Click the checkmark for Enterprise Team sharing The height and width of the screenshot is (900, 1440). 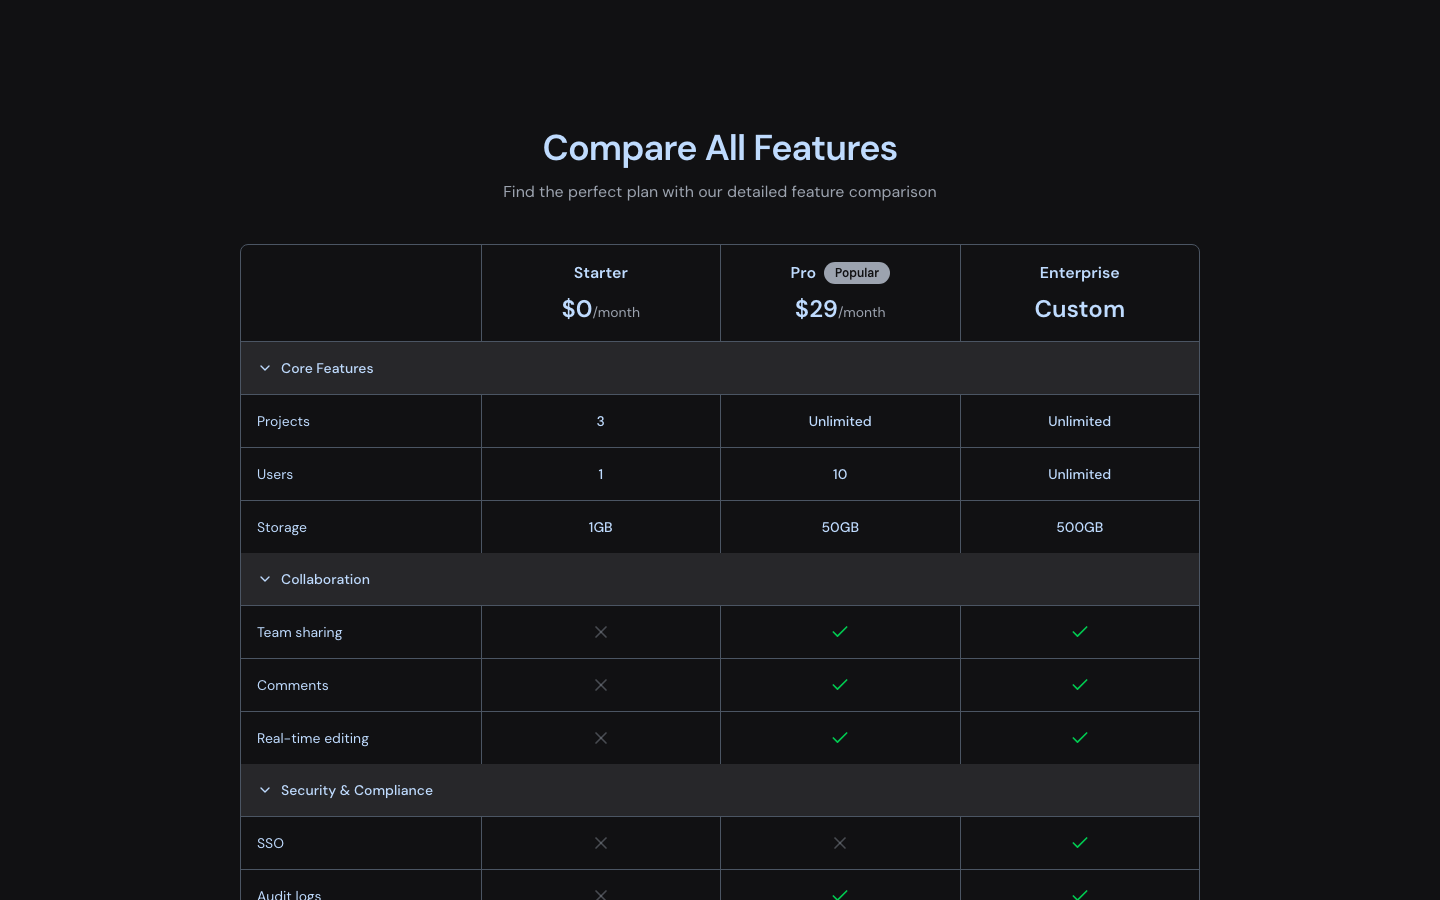tap(1080, 632)
